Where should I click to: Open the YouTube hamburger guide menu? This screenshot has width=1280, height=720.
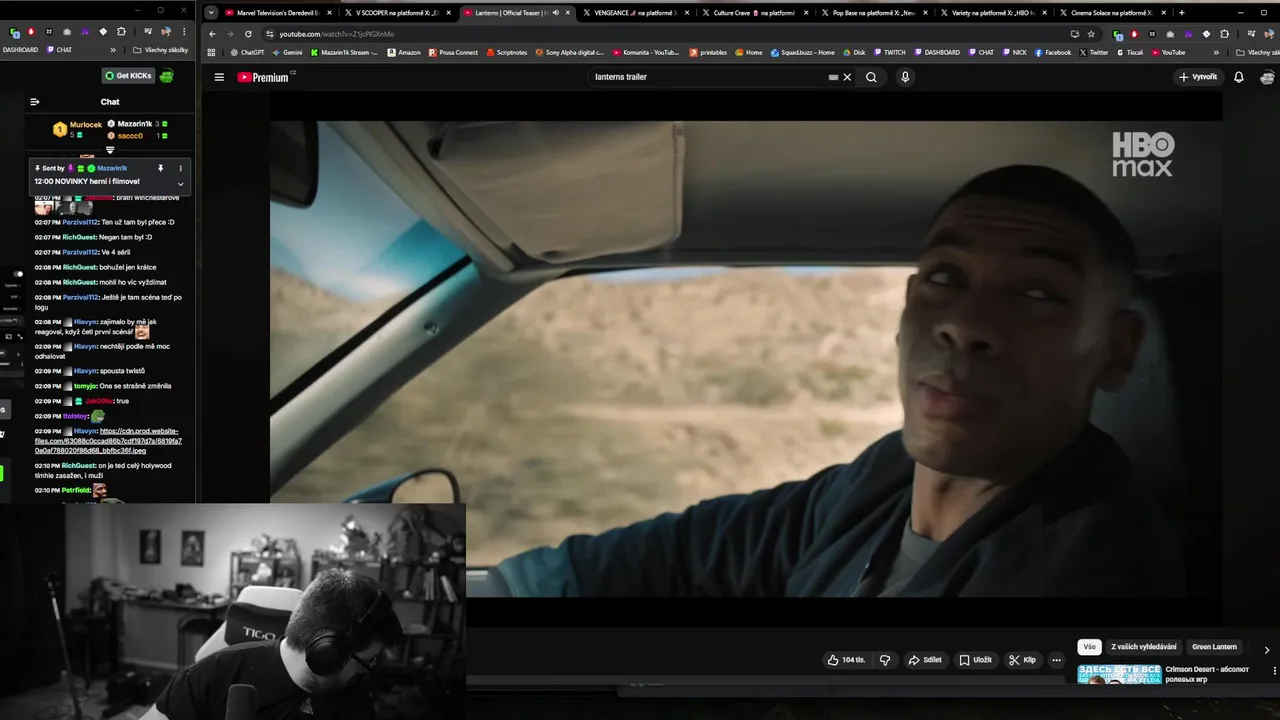[x=219, y=77]
